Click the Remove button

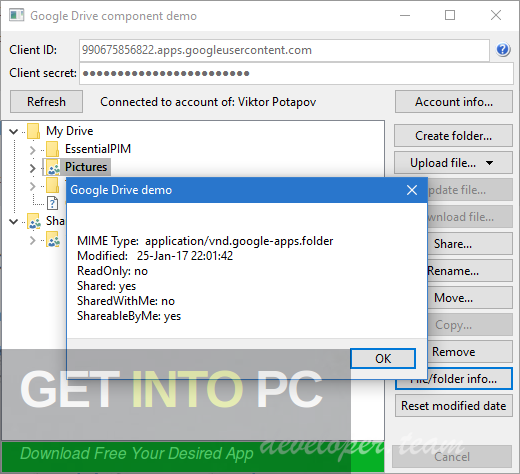[470, 352]
